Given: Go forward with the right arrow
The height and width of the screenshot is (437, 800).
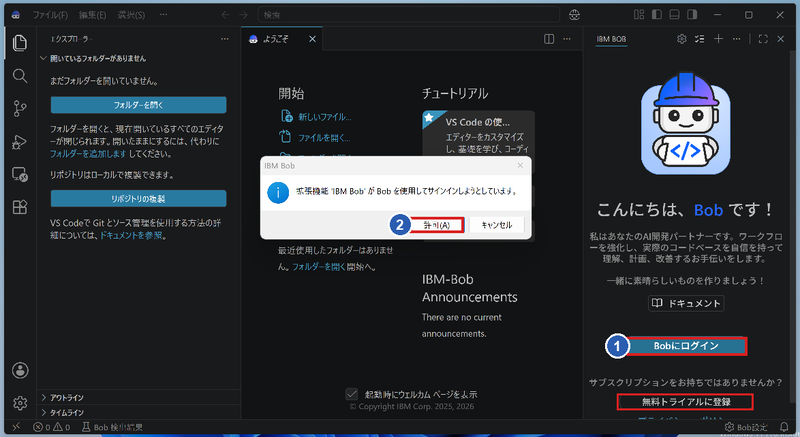Looking at the screenshot, I should click(243, 15).
